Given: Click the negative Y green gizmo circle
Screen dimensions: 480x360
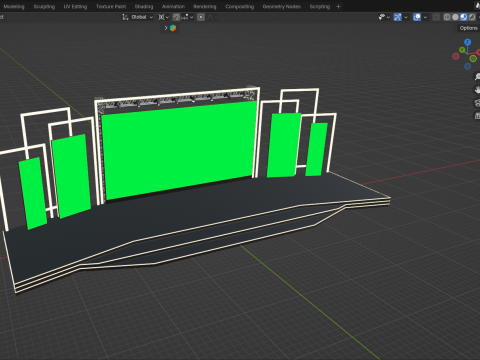Looking at the screenshot, I should [473, 59].
